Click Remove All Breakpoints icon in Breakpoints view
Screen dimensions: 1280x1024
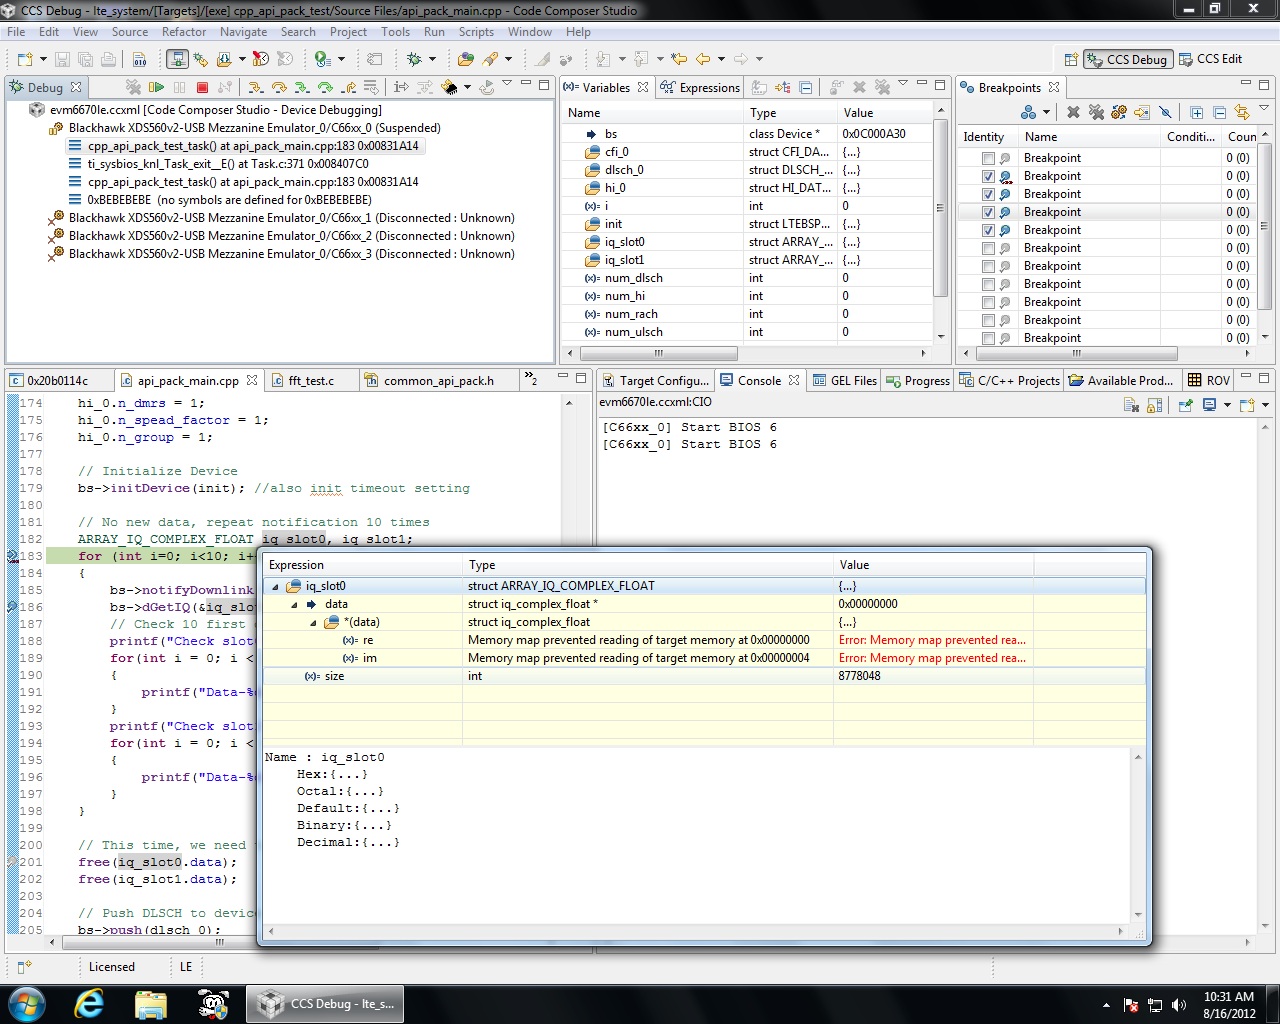(x=1096, y=112)
